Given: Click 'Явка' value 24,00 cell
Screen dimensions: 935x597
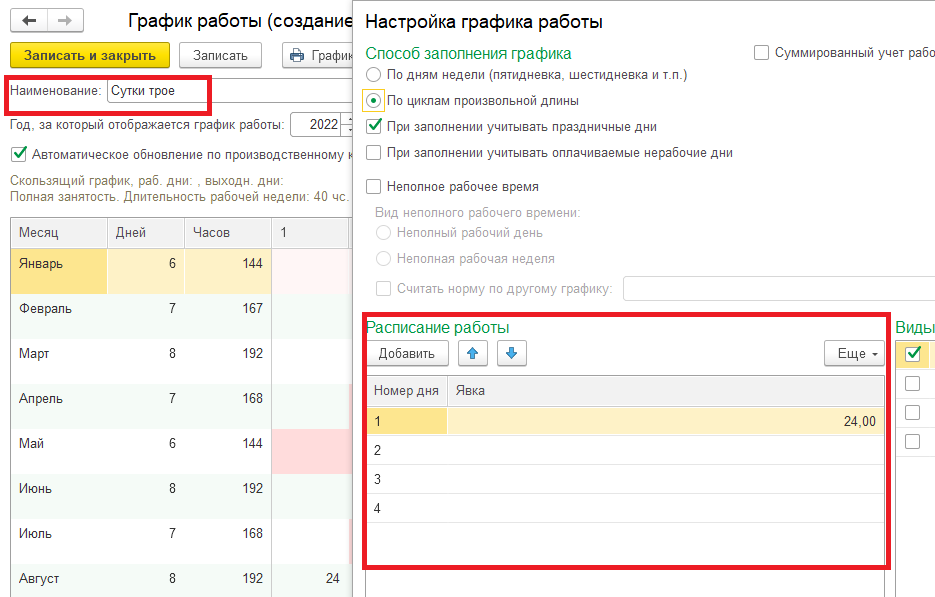Looking at the screenshot, I should click(x=665, y=421).
